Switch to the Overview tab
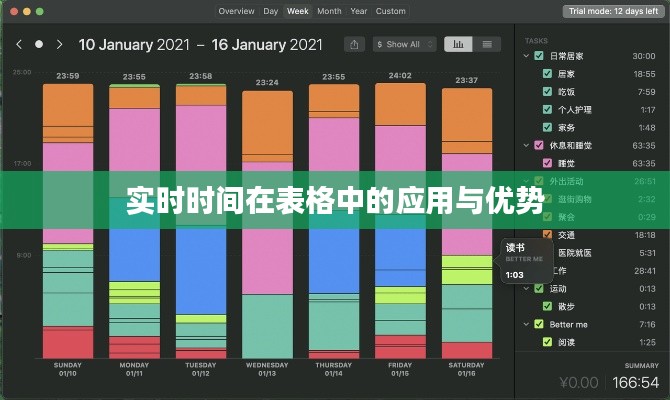Viewport: 670px width, 400px height. tap(236, 11)
